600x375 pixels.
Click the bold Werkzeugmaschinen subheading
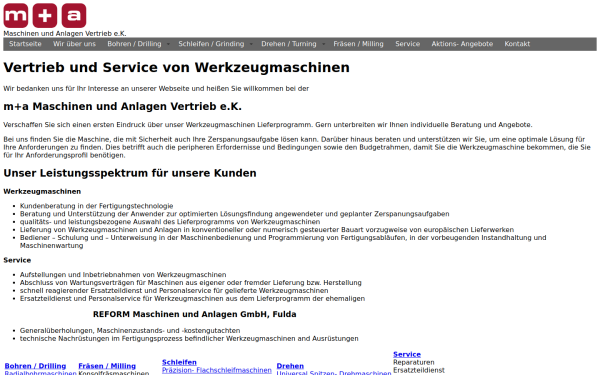[42, 191]
